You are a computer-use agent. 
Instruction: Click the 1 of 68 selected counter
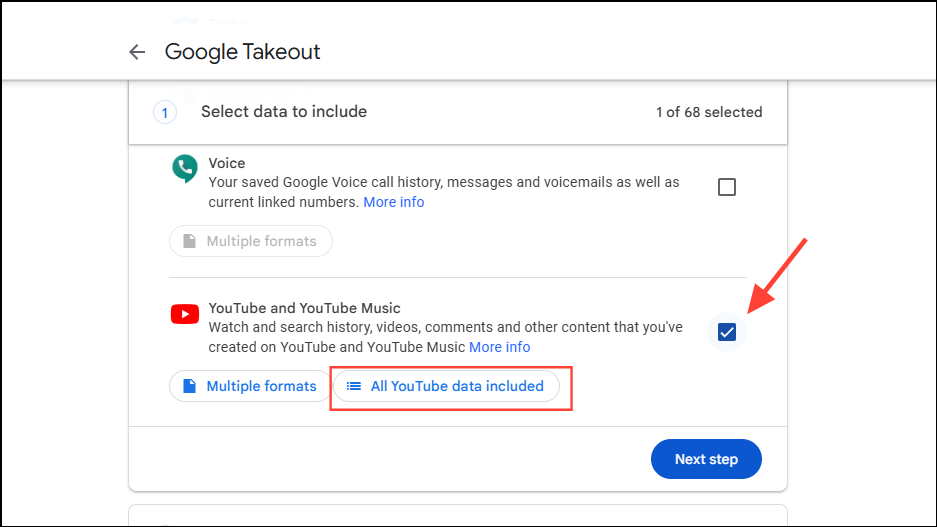708,112
